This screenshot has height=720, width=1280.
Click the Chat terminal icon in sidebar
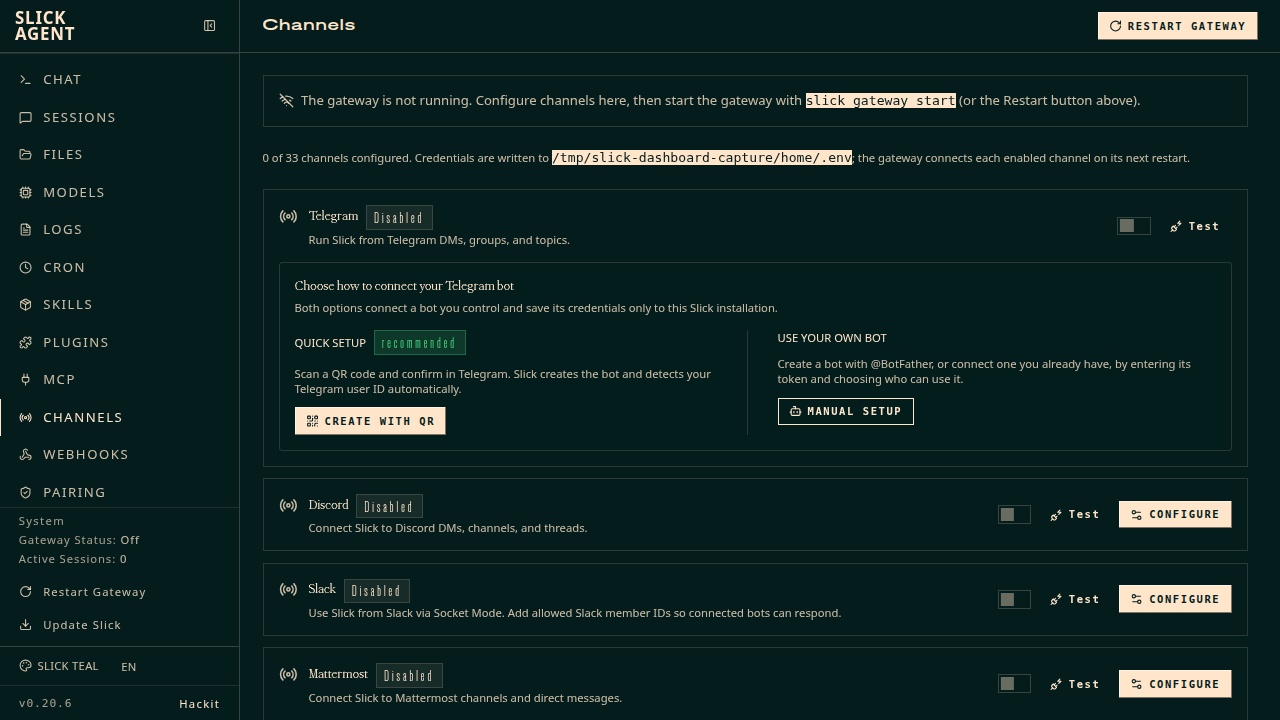26,80
